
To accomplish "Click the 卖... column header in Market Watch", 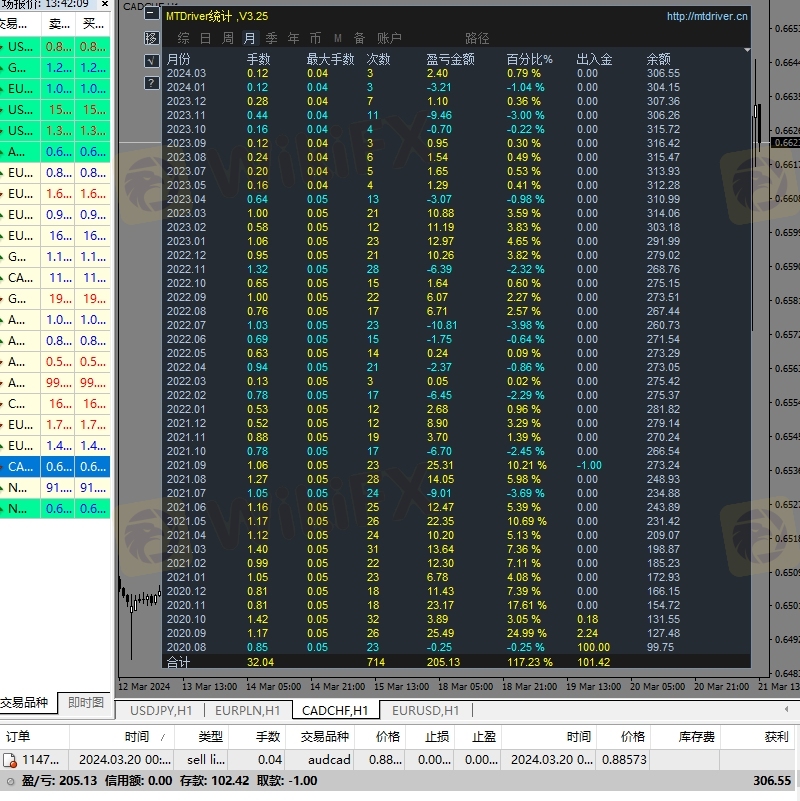I will 59,23.
